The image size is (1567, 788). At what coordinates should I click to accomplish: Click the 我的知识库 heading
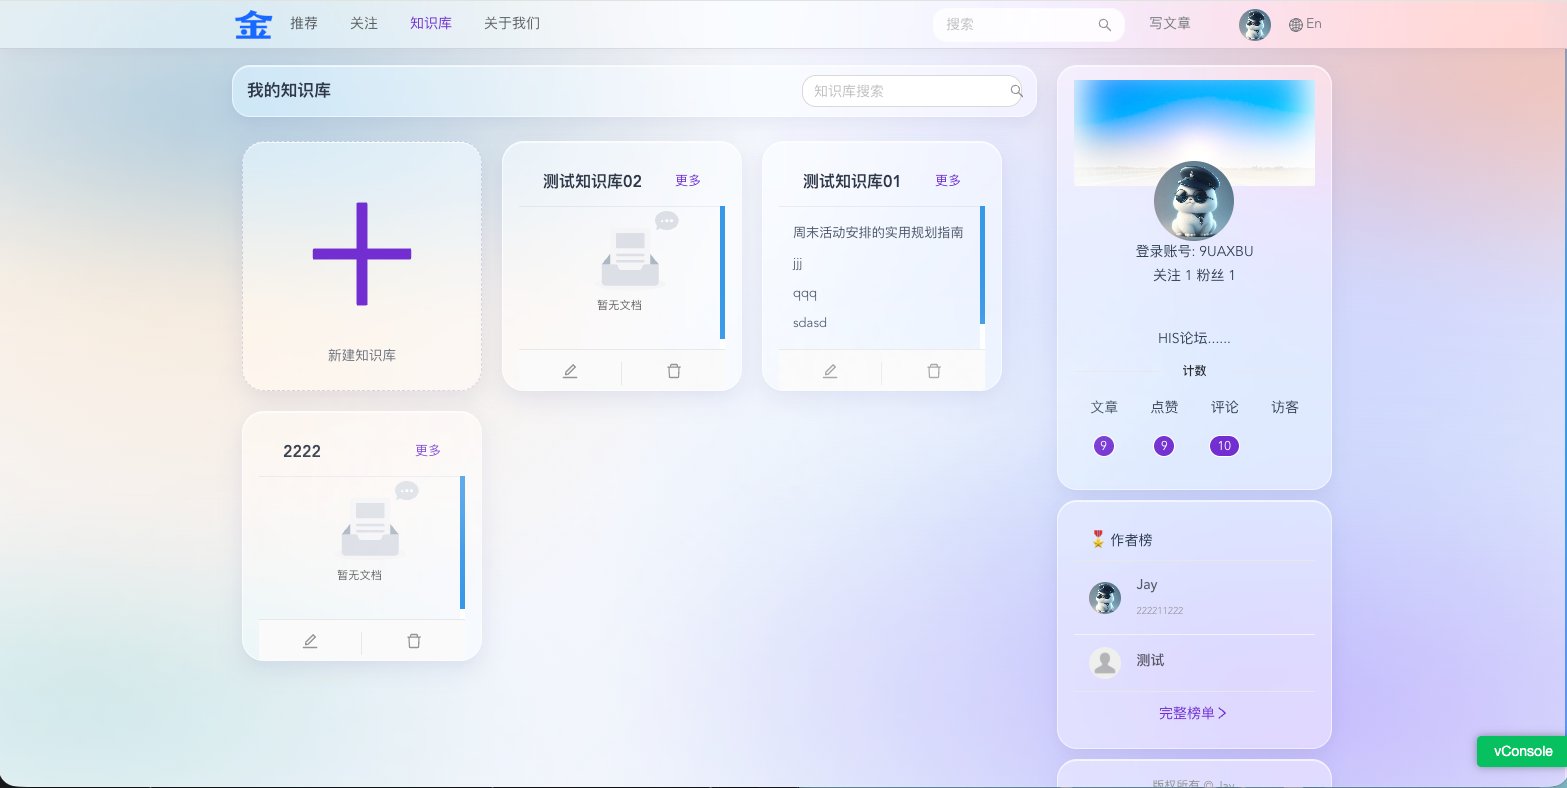click(289, 90)
